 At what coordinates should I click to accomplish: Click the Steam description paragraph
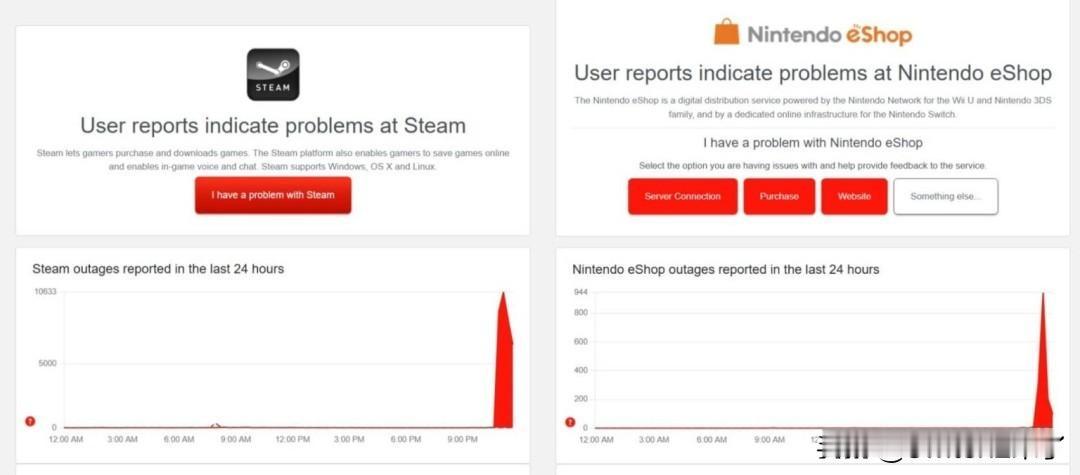click(273, 160)
